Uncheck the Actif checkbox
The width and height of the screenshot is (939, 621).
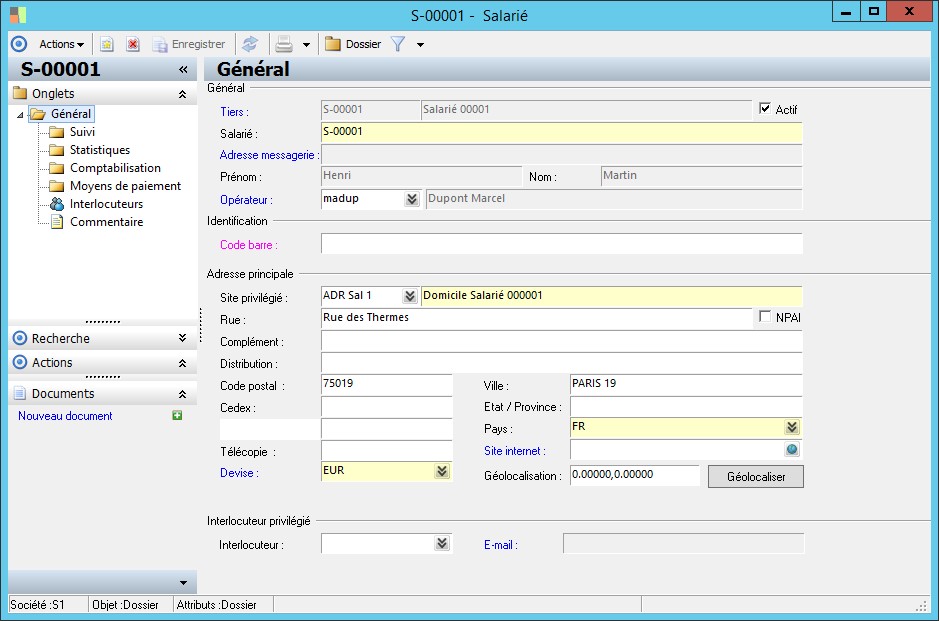click(x=766, y=109)
